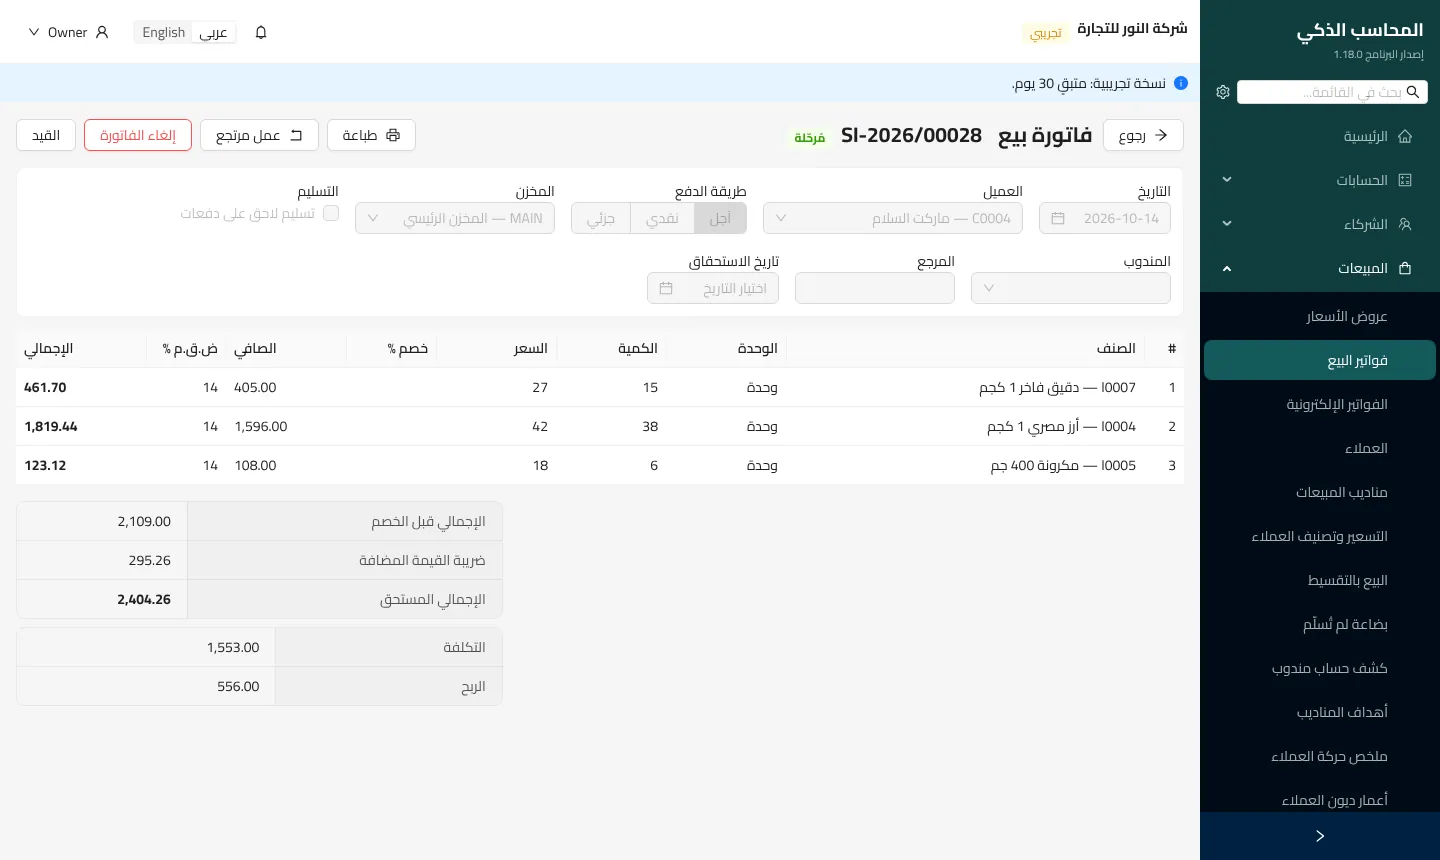Image resolution: width=1440 pixels, height=860 pixels.
Task: Click the shopping bag icon beside المبيعات
Action: click(1405, 268)
